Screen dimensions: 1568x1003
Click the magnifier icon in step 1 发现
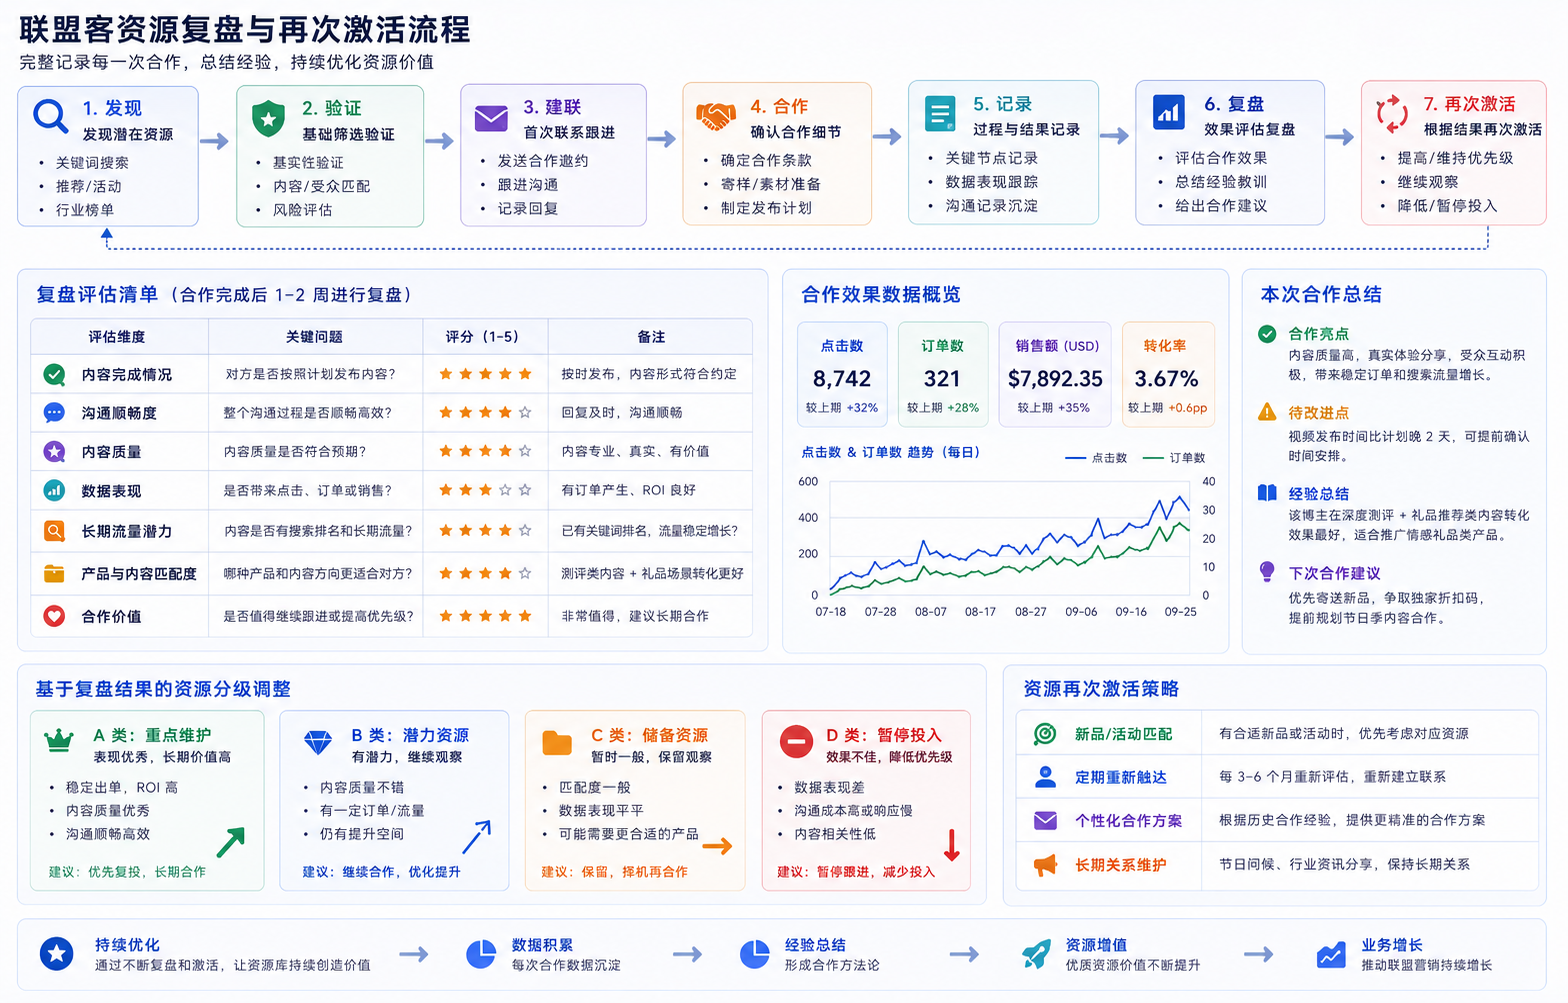[x=50, y=116]
